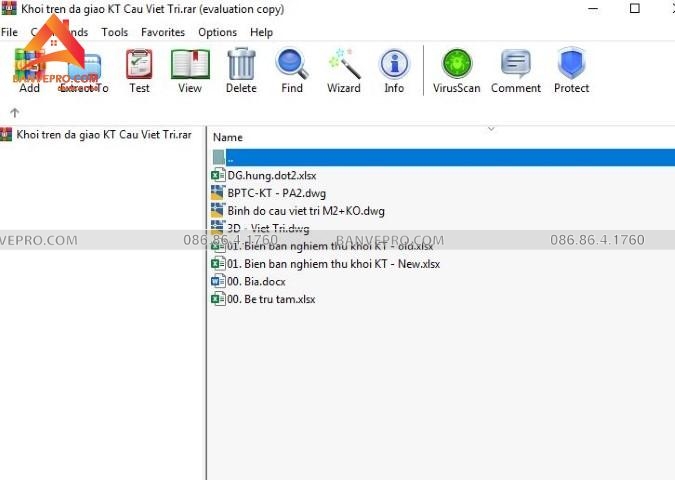Select file DG.hung.dot2.xlsx

point(272,176)
